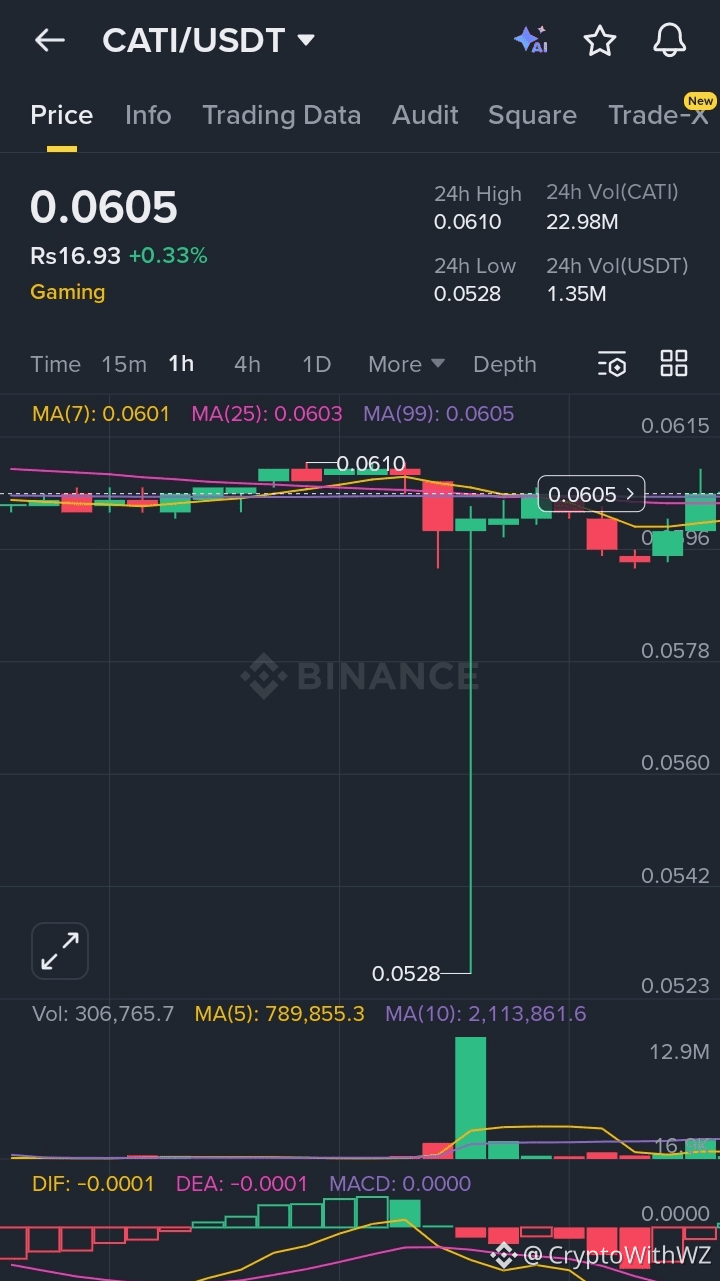Tap the DIF: -0.0001 indicator label
720x1281 pixels.
tap(94, 1184)
